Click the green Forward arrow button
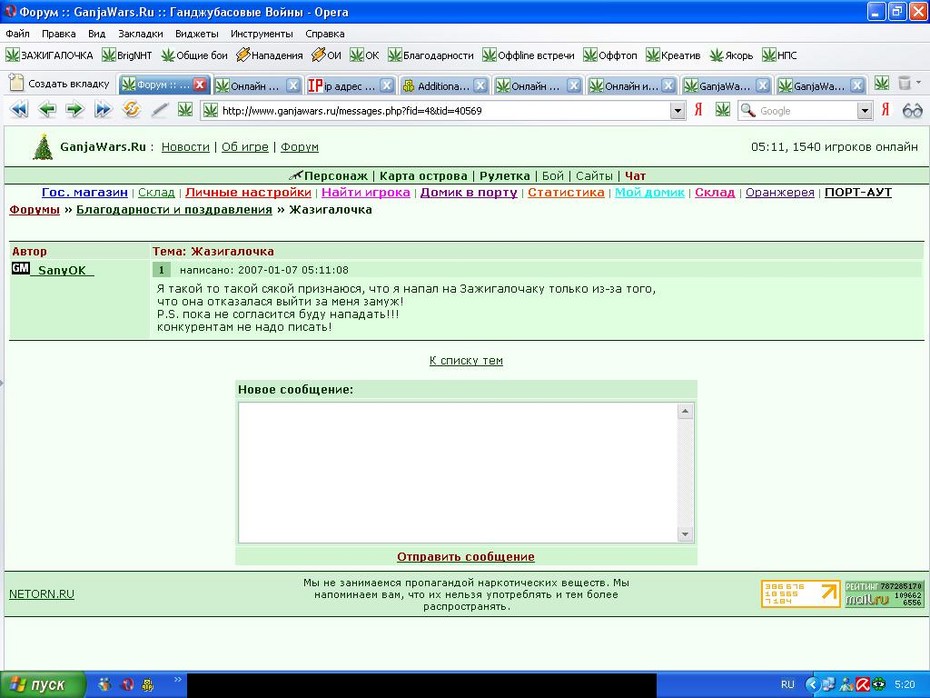This screenshot has height=698, width=930. [x=75, y=110]
